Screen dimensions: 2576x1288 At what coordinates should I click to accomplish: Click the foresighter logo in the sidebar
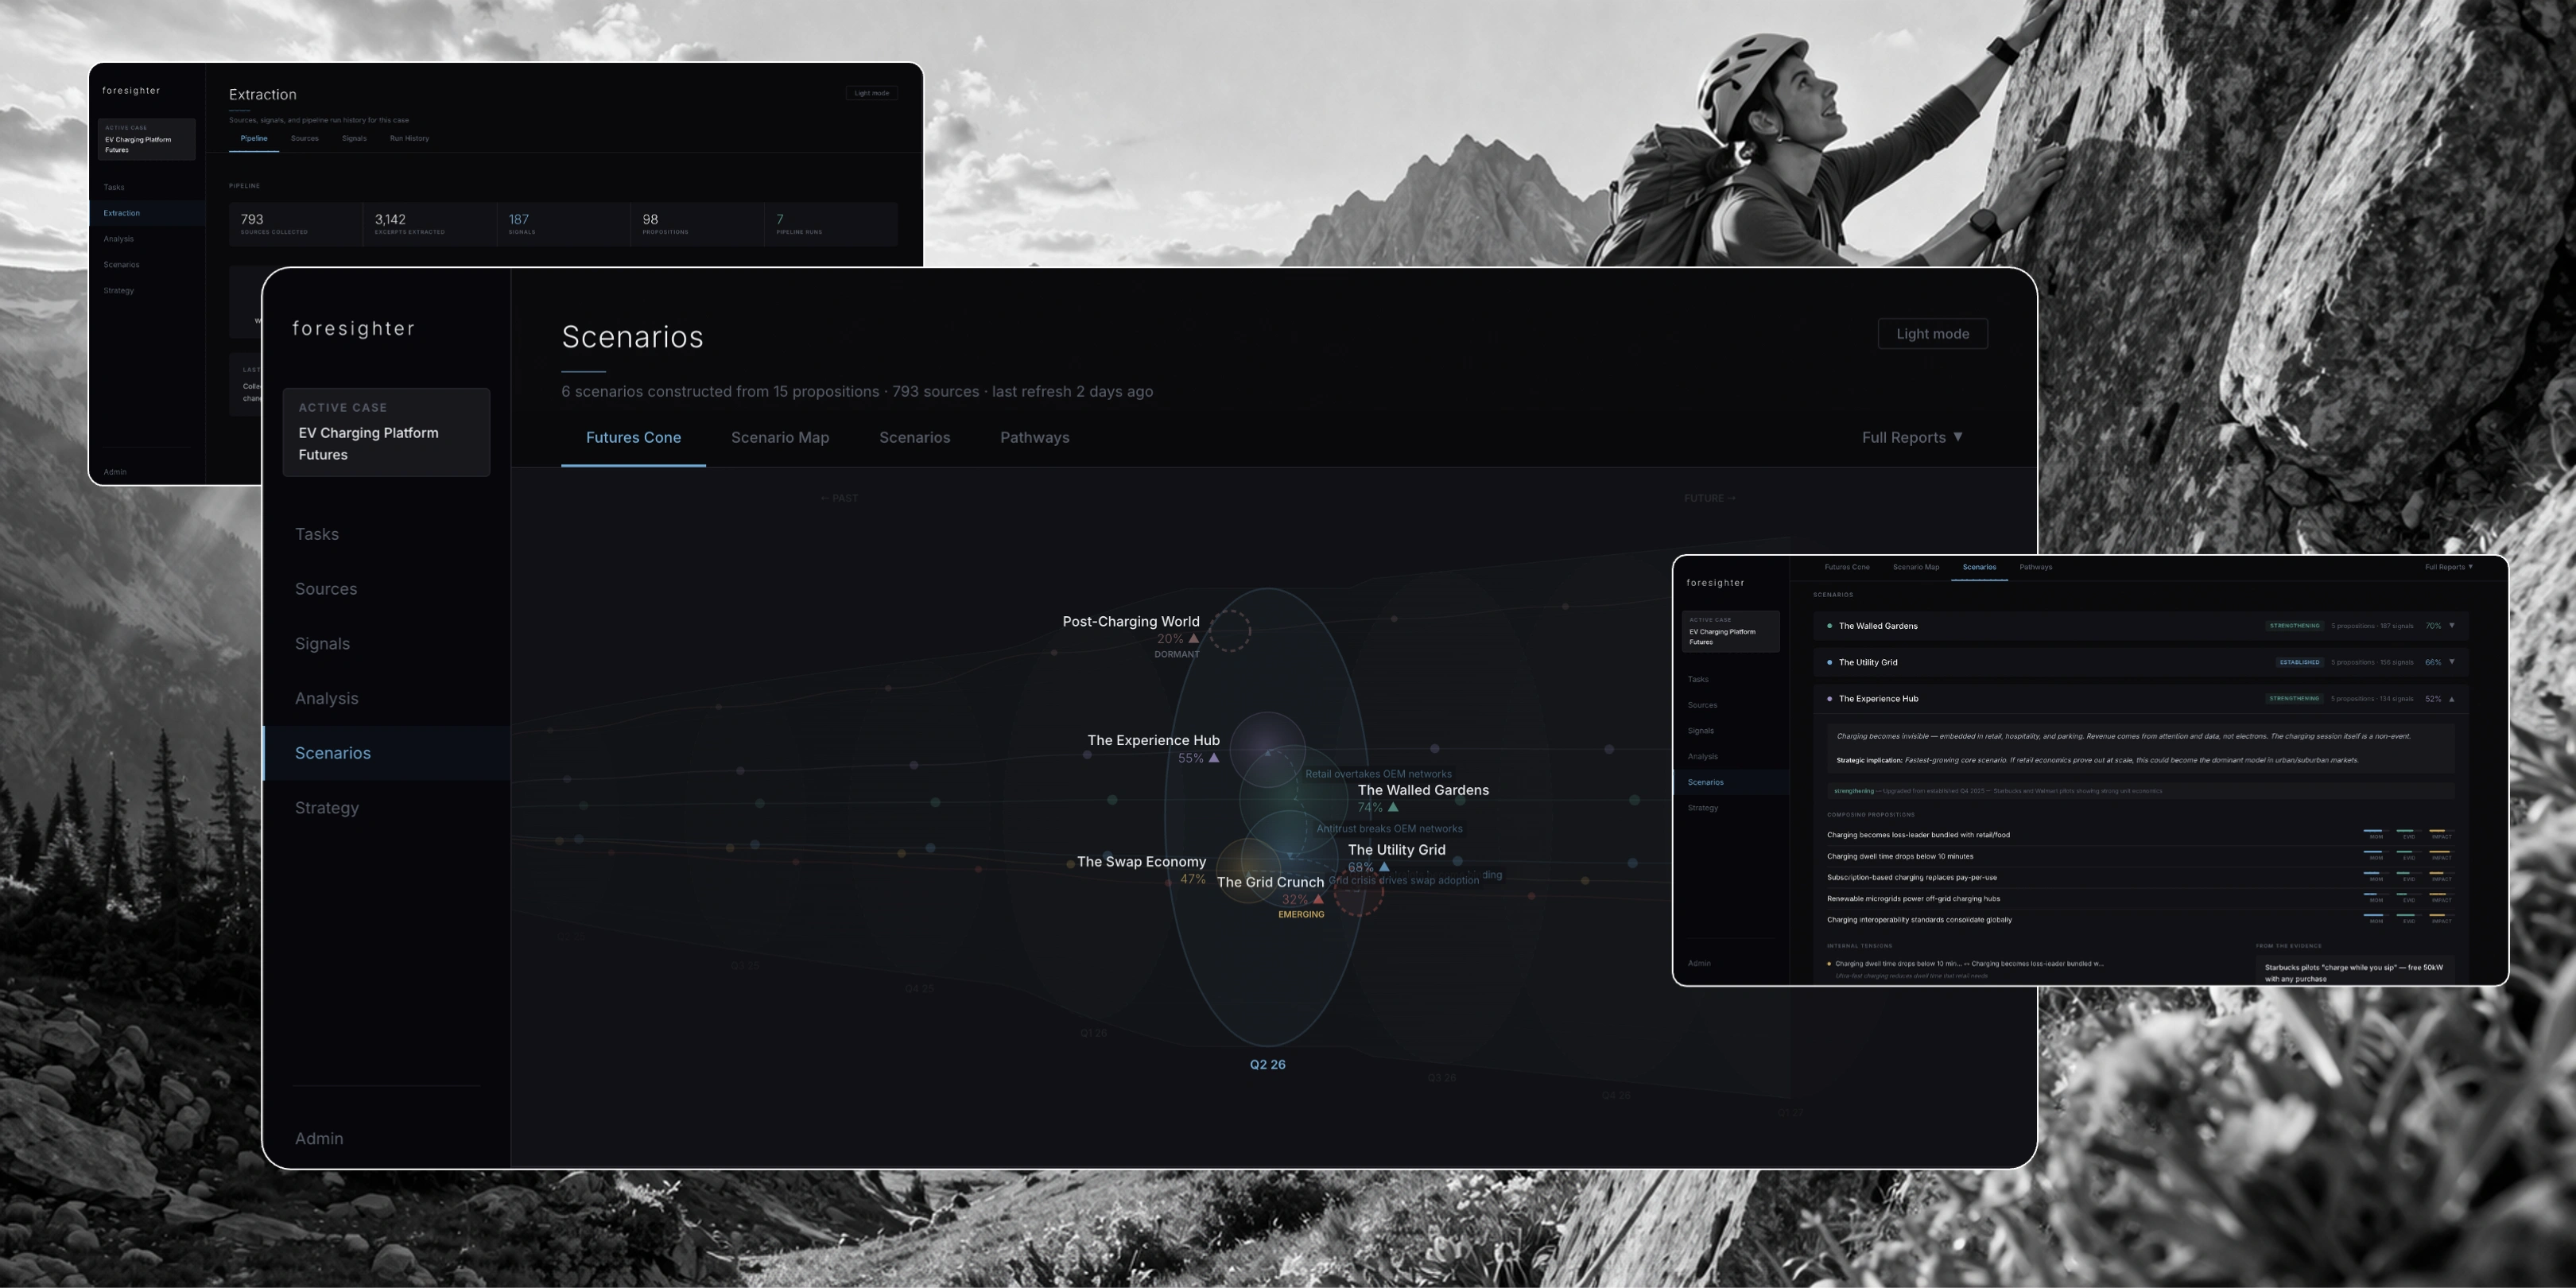point(352,328)
